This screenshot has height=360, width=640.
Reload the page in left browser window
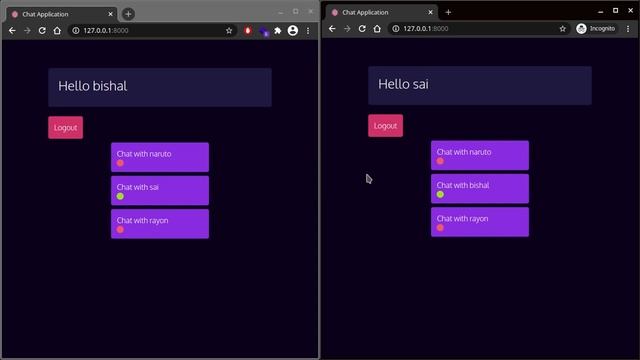click(42, 31)
